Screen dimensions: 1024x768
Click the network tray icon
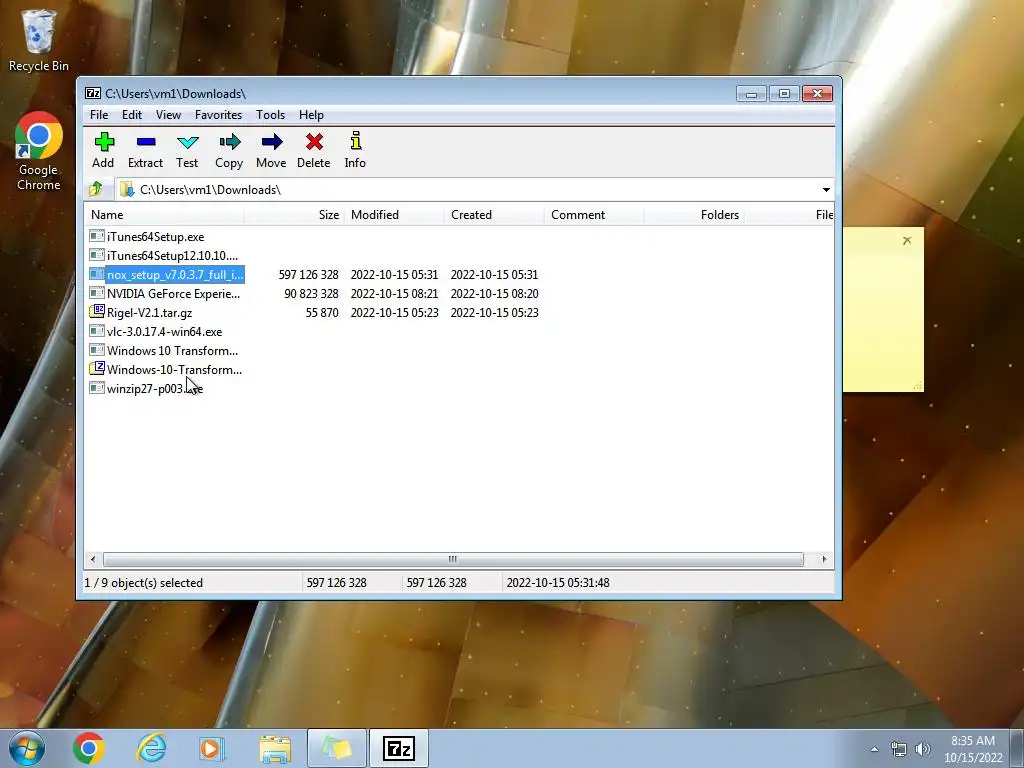(x=899, y=749)
